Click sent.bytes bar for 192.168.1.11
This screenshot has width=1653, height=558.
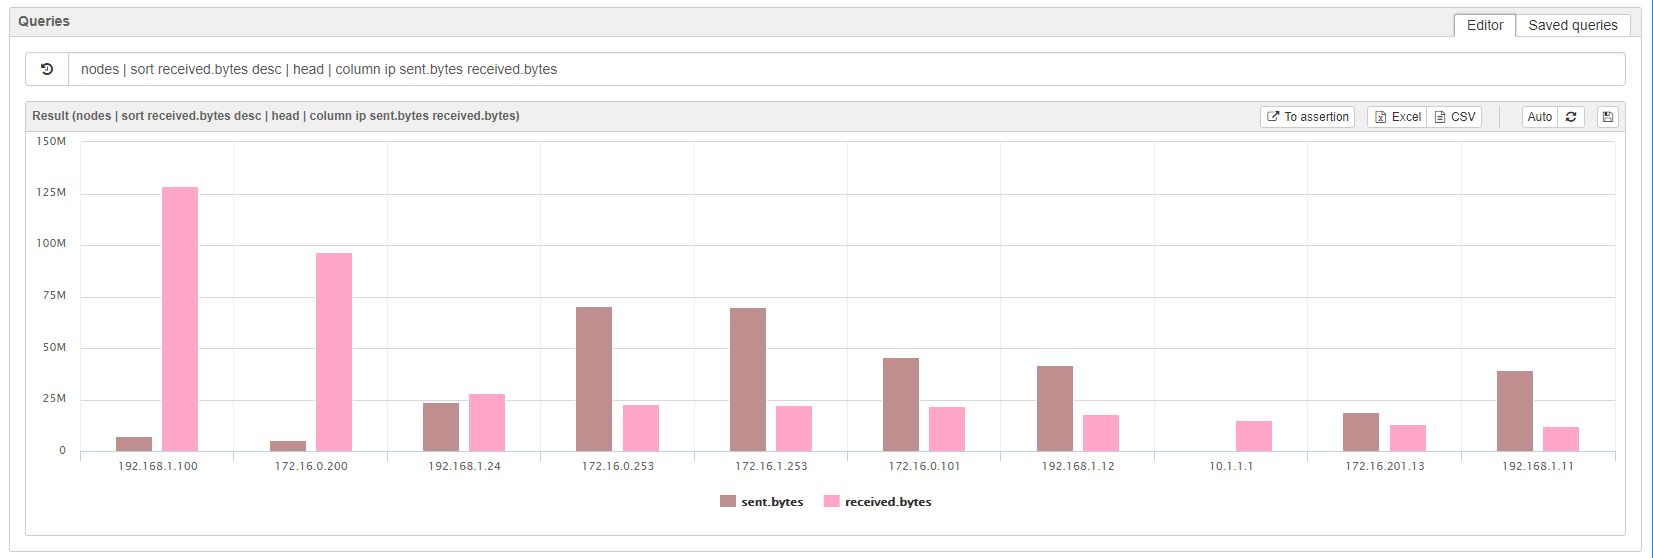(x=1515, y=411)
